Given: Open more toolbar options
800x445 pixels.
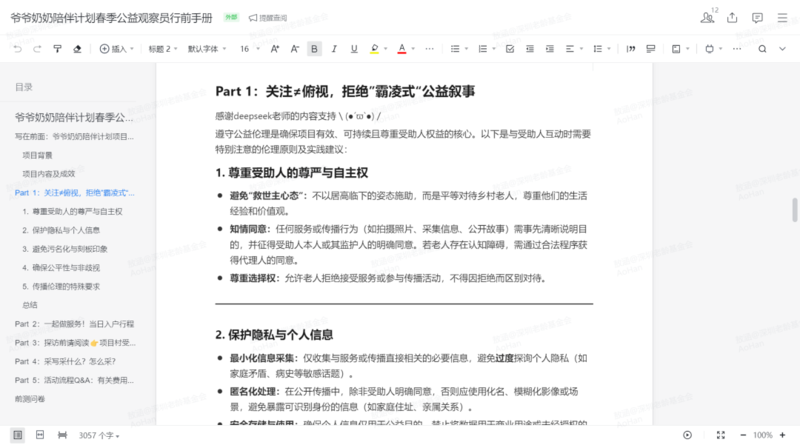Looking at the screenshot, I should tap(737, 49).
